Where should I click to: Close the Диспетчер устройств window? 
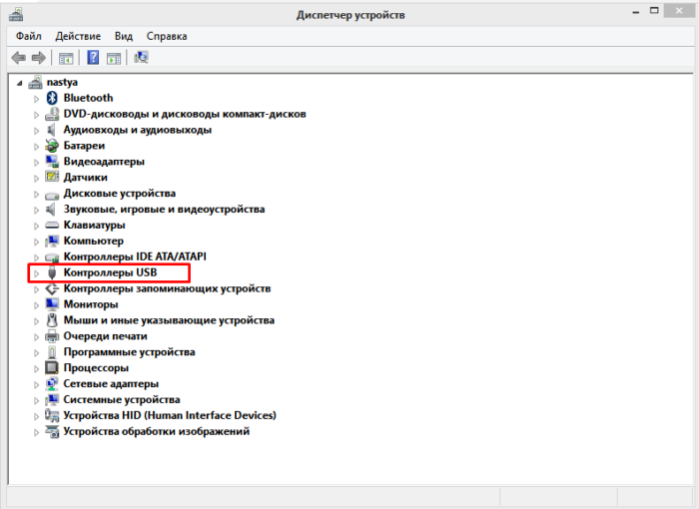pos(679,11)
